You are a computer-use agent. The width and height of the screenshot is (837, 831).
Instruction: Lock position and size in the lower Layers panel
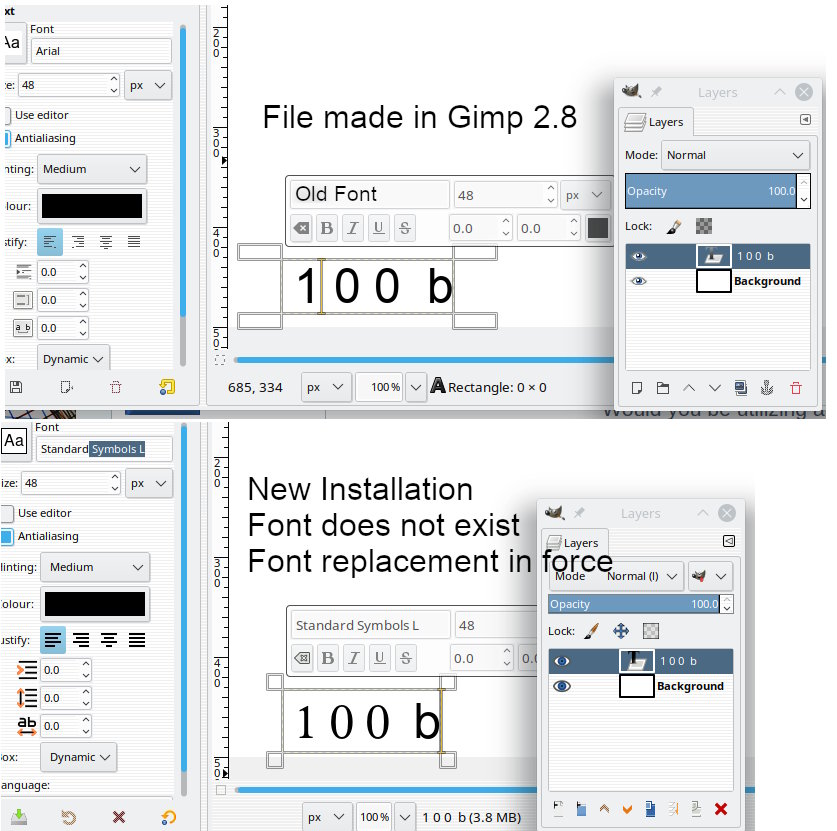[621, 631]
